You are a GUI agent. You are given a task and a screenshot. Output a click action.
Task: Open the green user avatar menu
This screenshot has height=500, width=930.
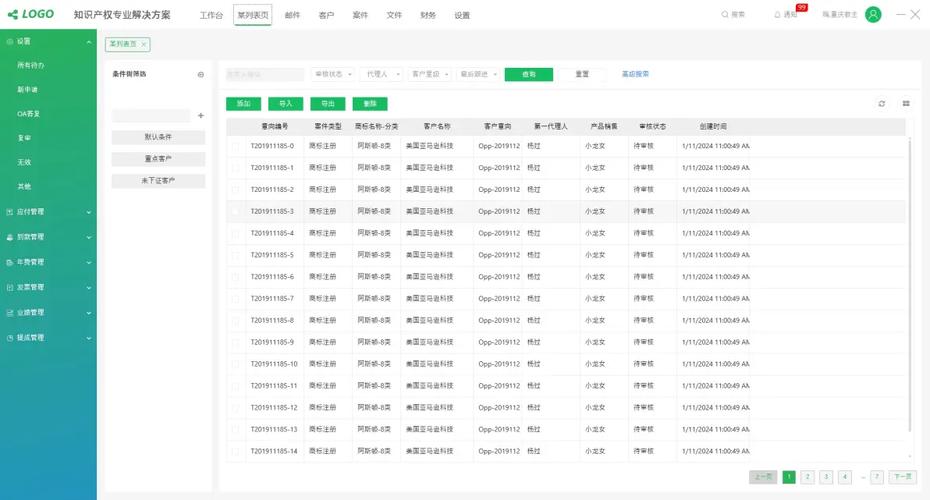(873, 15)
